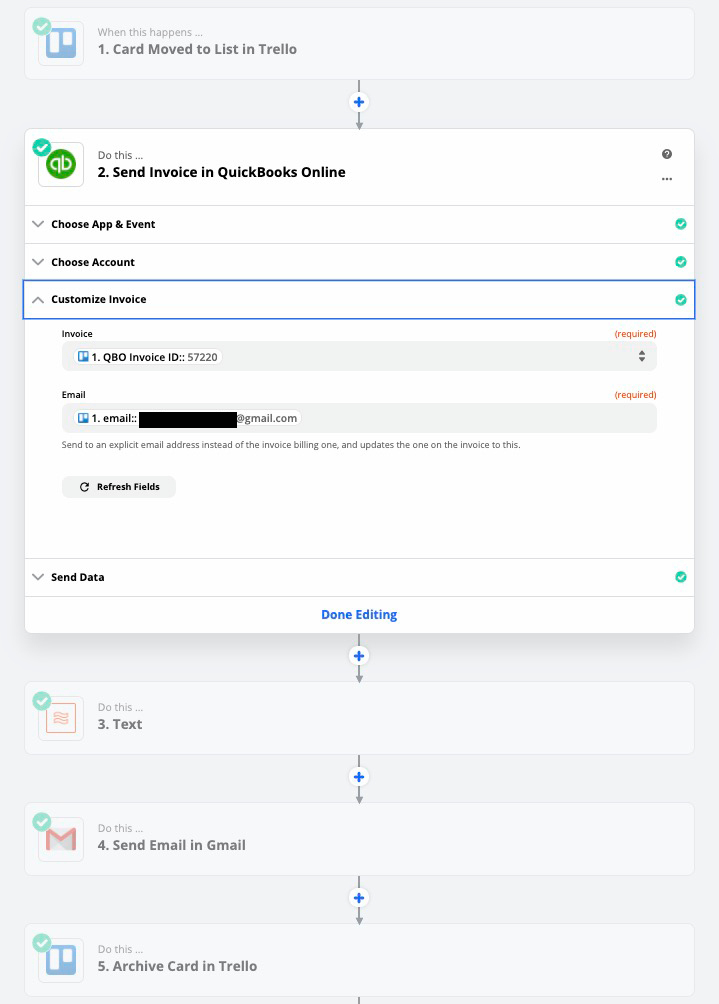Expand the Choose Account section
The image size is (719, 1004).
coord(359,262)
